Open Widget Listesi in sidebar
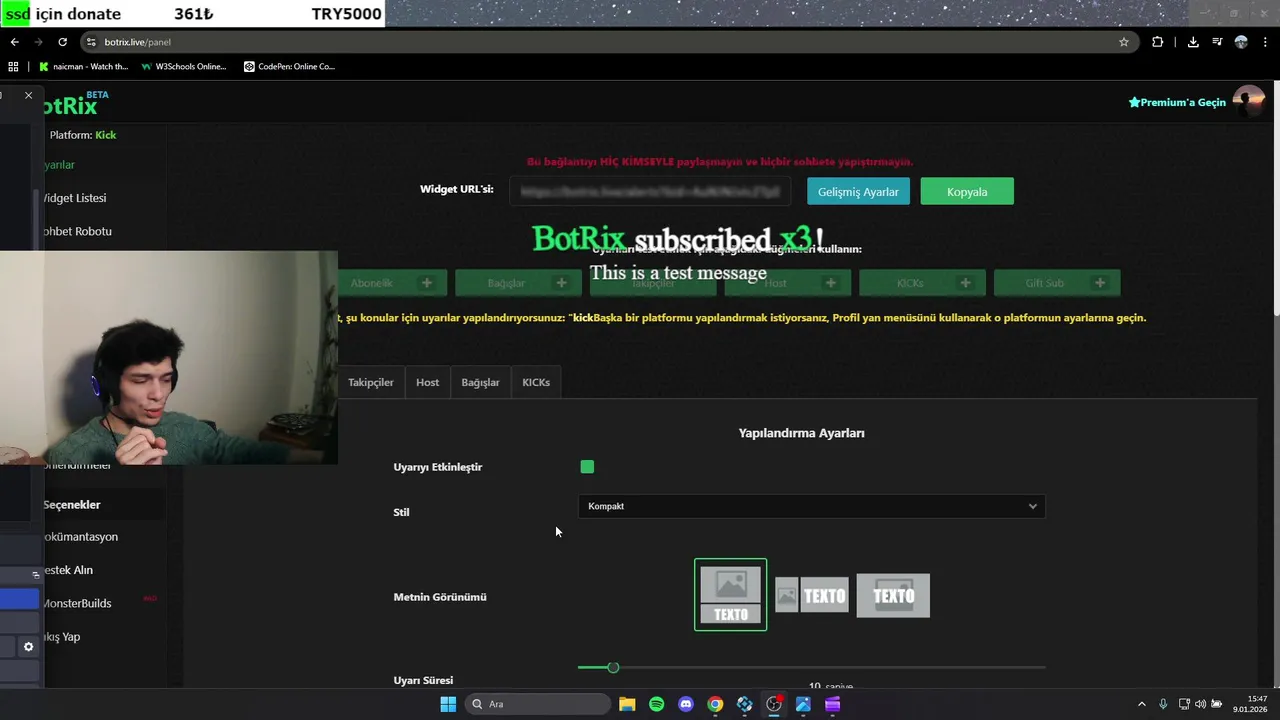The width and height of the screenshot is (1280, 720). pos(74,198)
